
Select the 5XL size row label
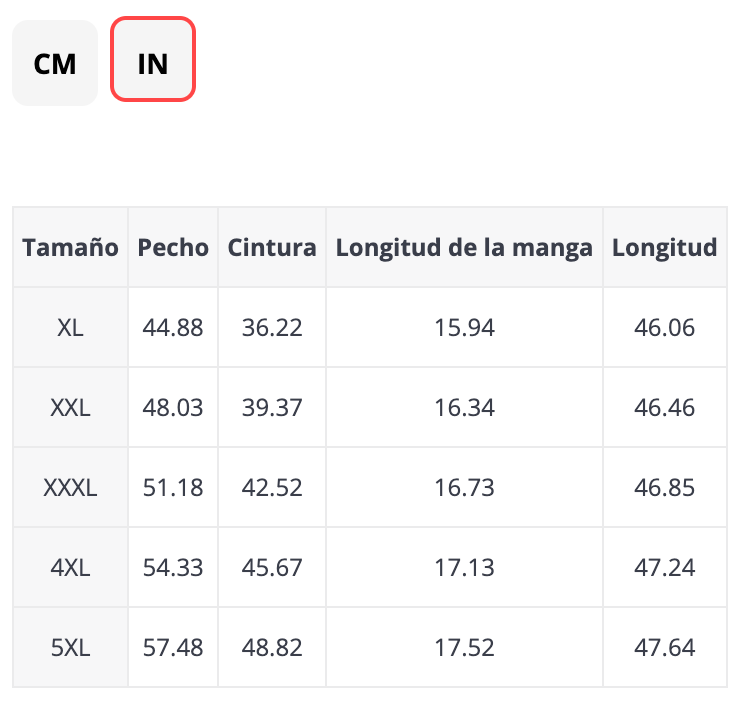click(x=70, y=647)
